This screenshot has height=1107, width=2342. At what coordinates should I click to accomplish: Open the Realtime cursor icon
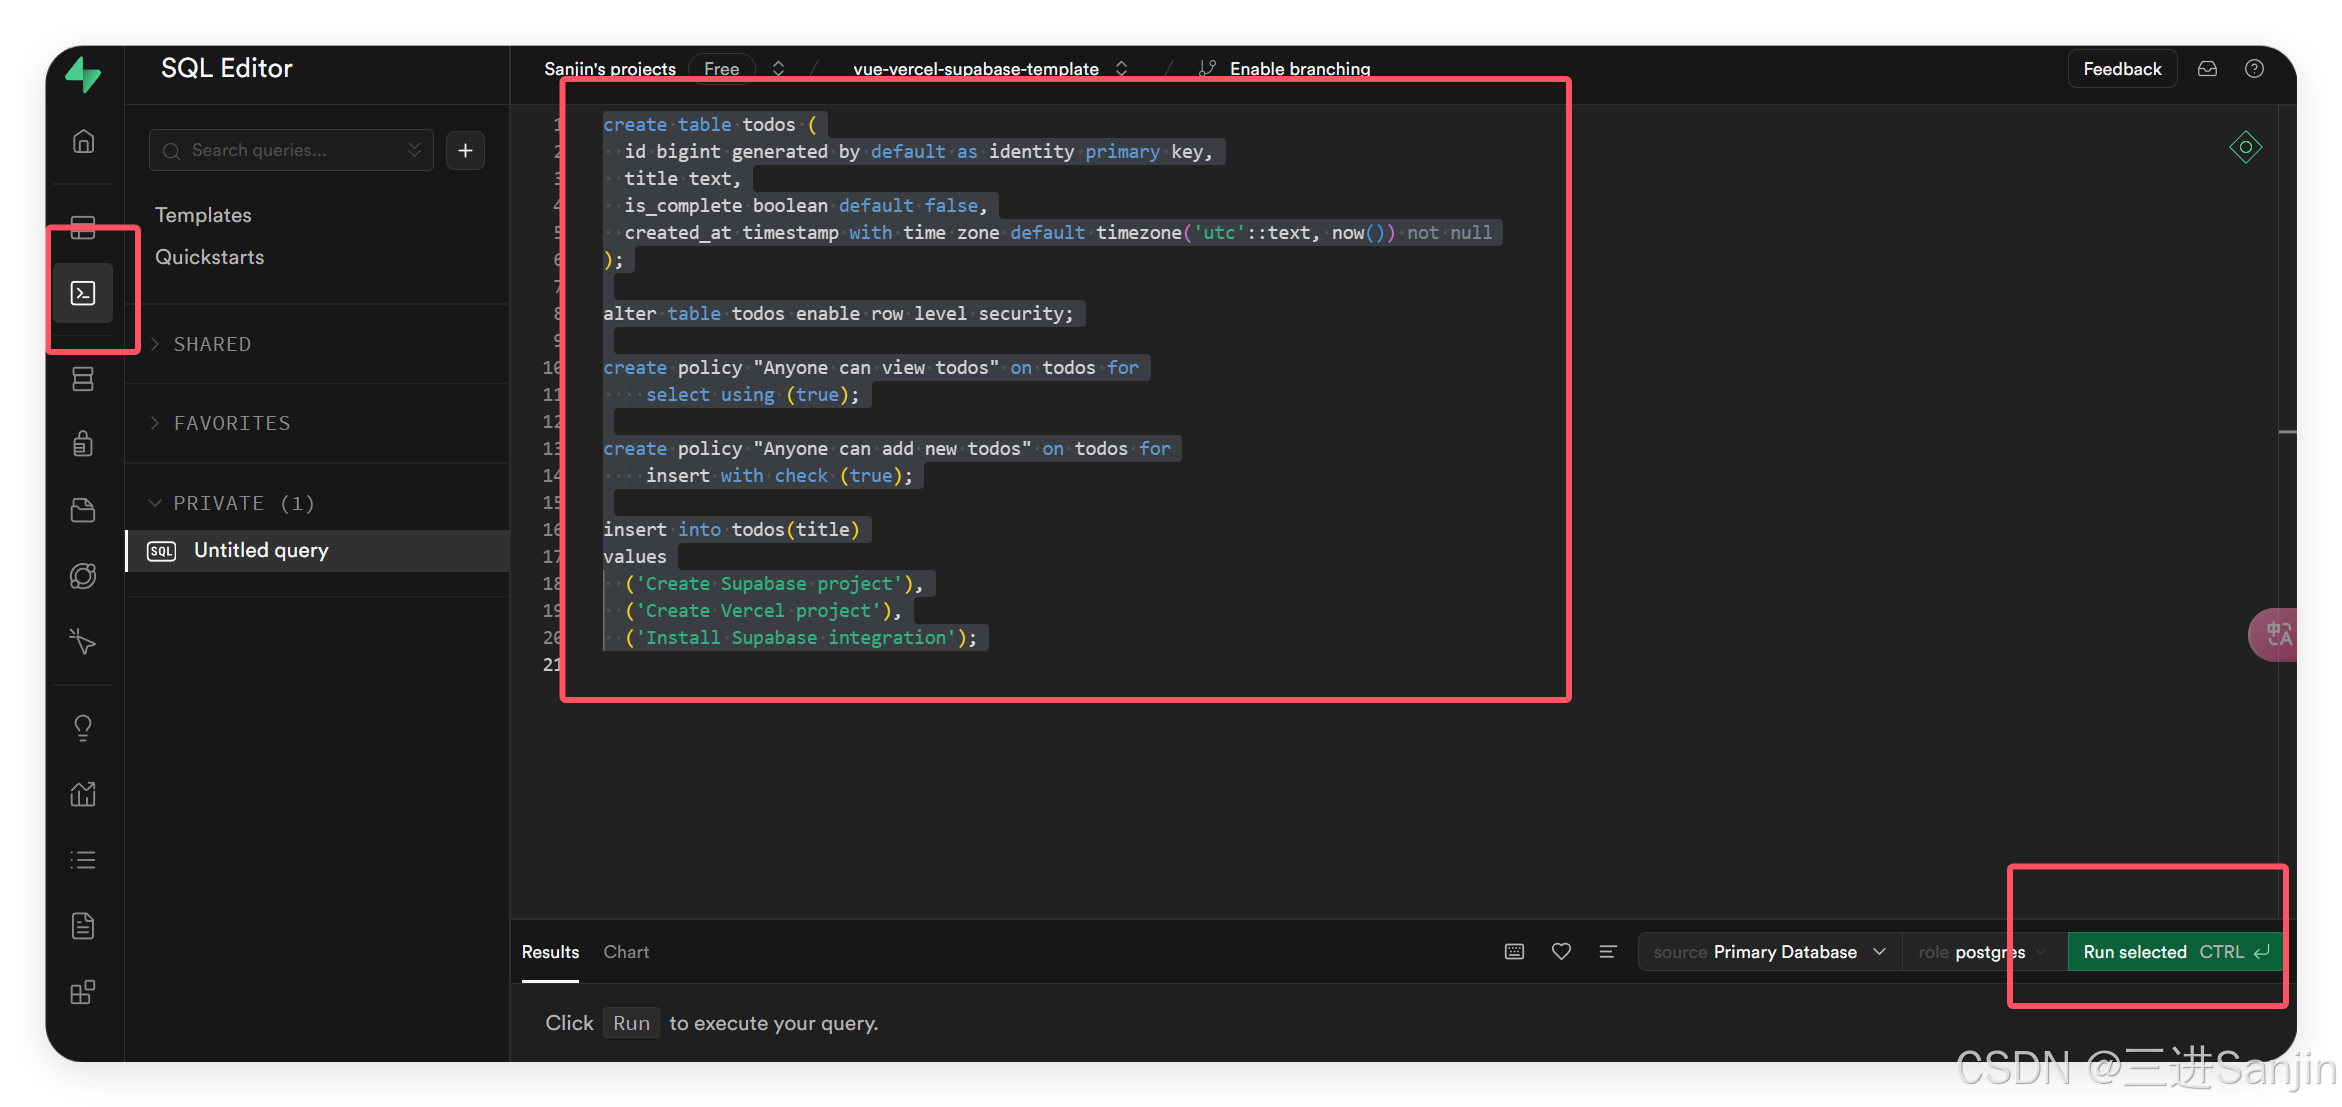83,641
